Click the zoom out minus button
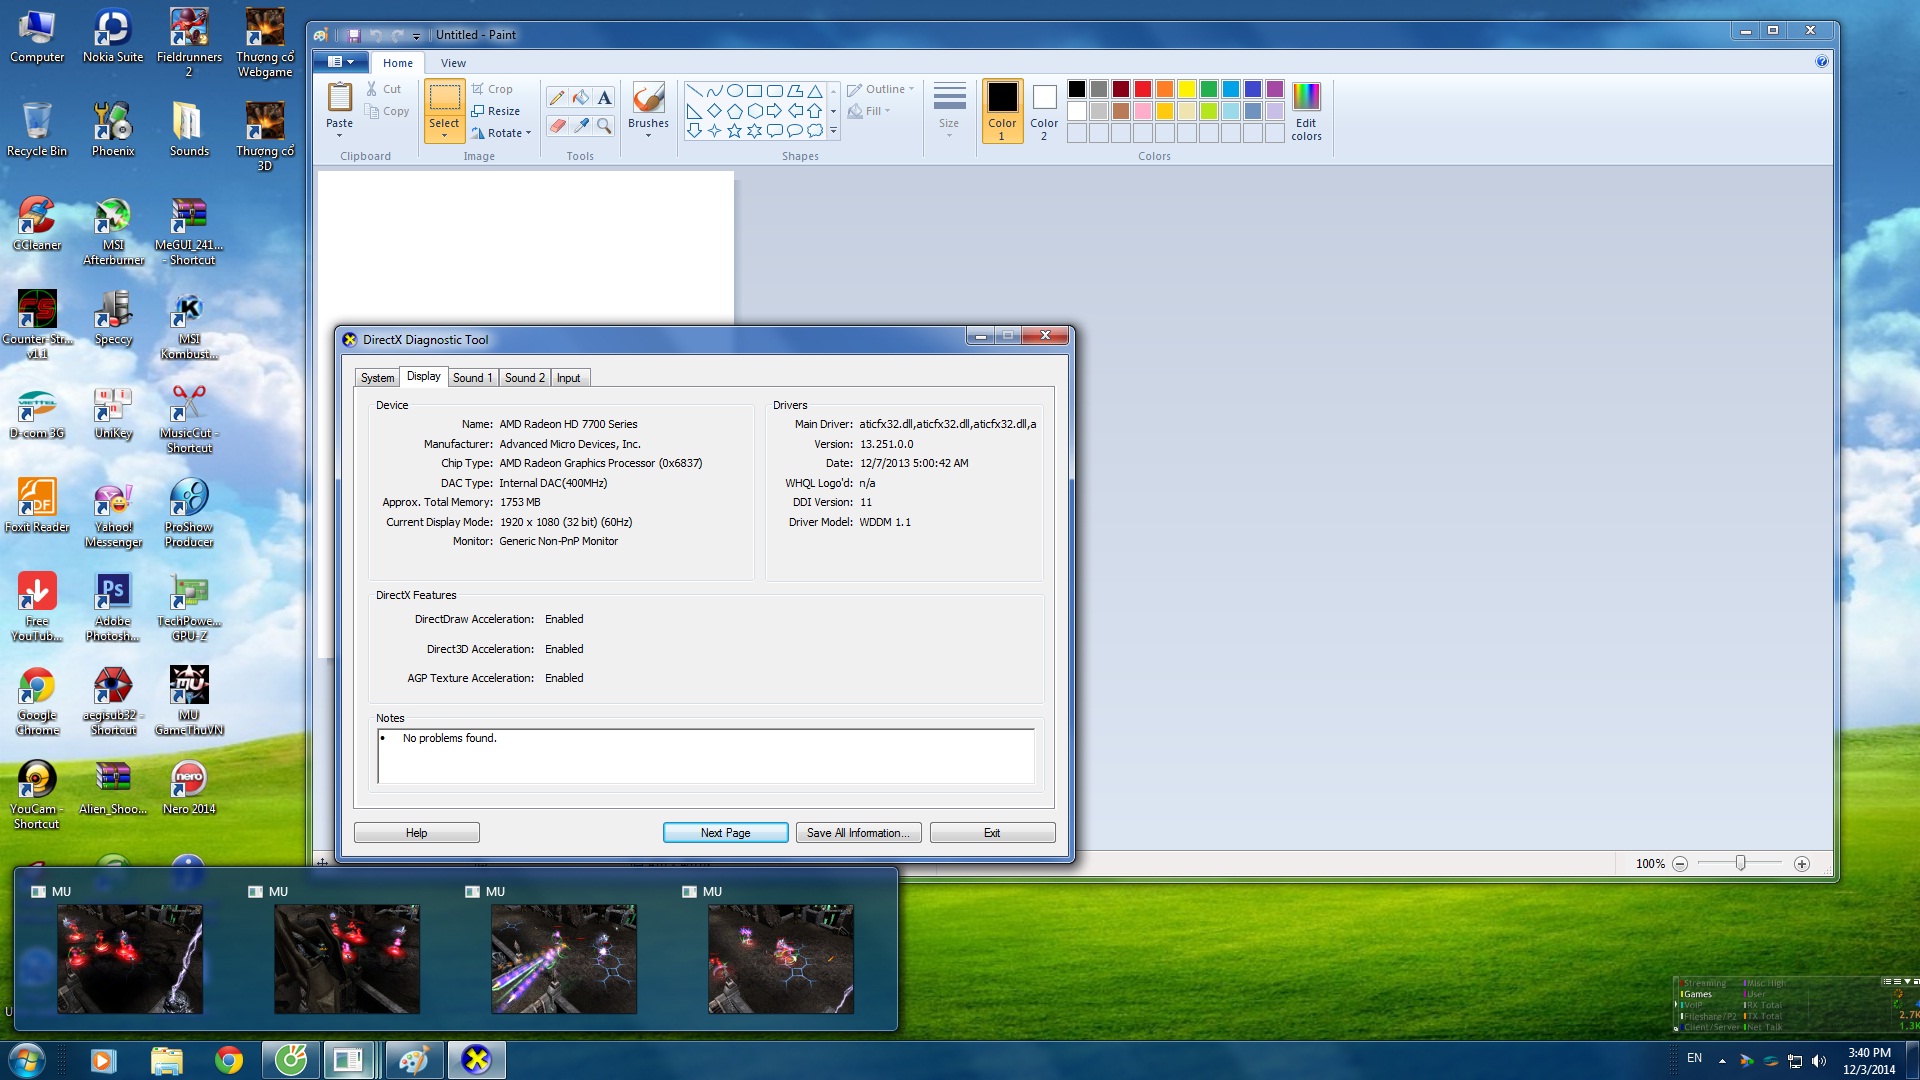This screenshot has width=1920, height=1080. [x=1680, y=864]
